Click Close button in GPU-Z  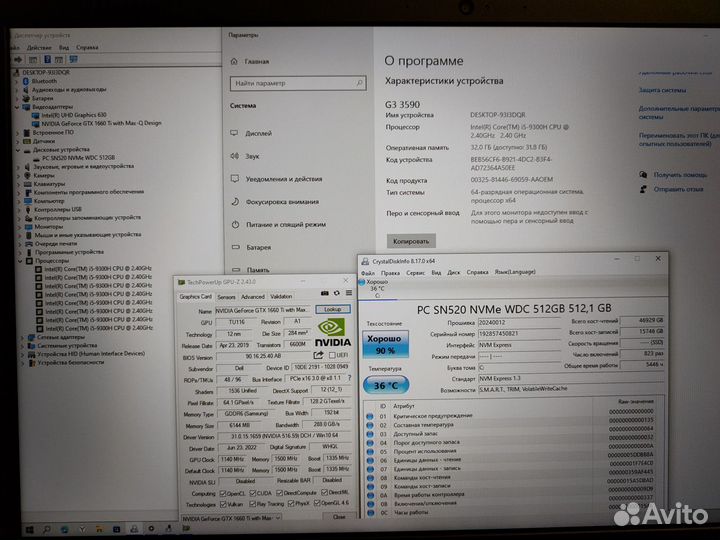[339, 517]
